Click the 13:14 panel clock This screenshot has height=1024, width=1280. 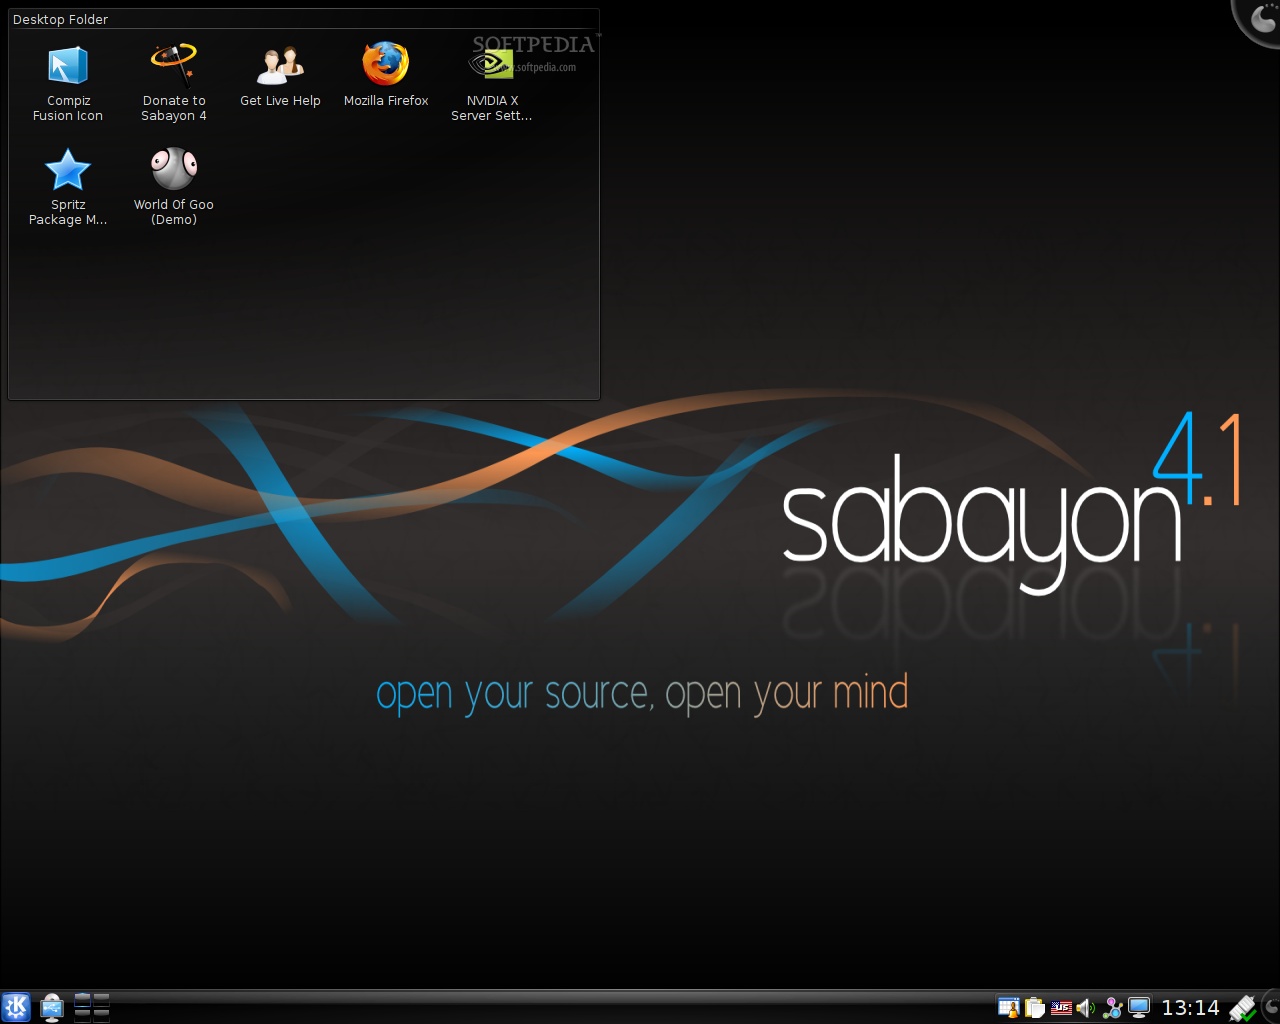1190,1007
